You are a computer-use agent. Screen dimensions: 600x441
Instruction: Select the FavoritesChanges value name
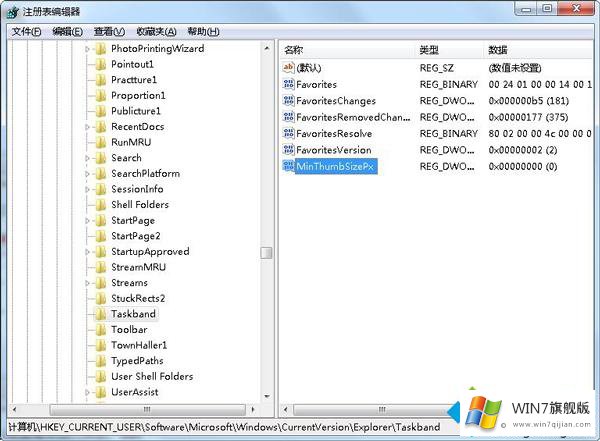coord(336,101)
